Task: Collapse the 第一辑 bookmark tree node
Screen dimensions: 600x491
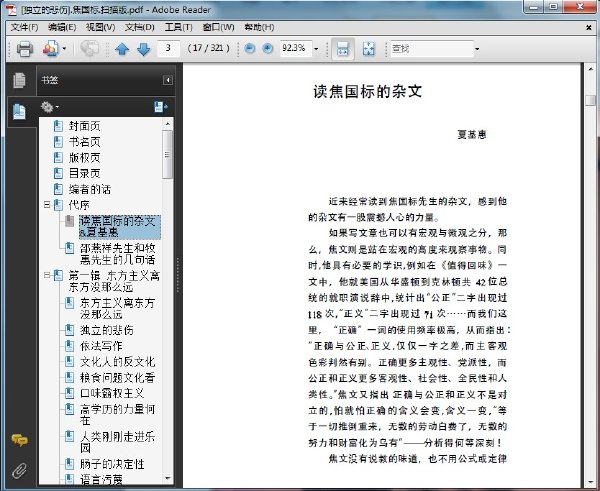Action: click(47, 275)
